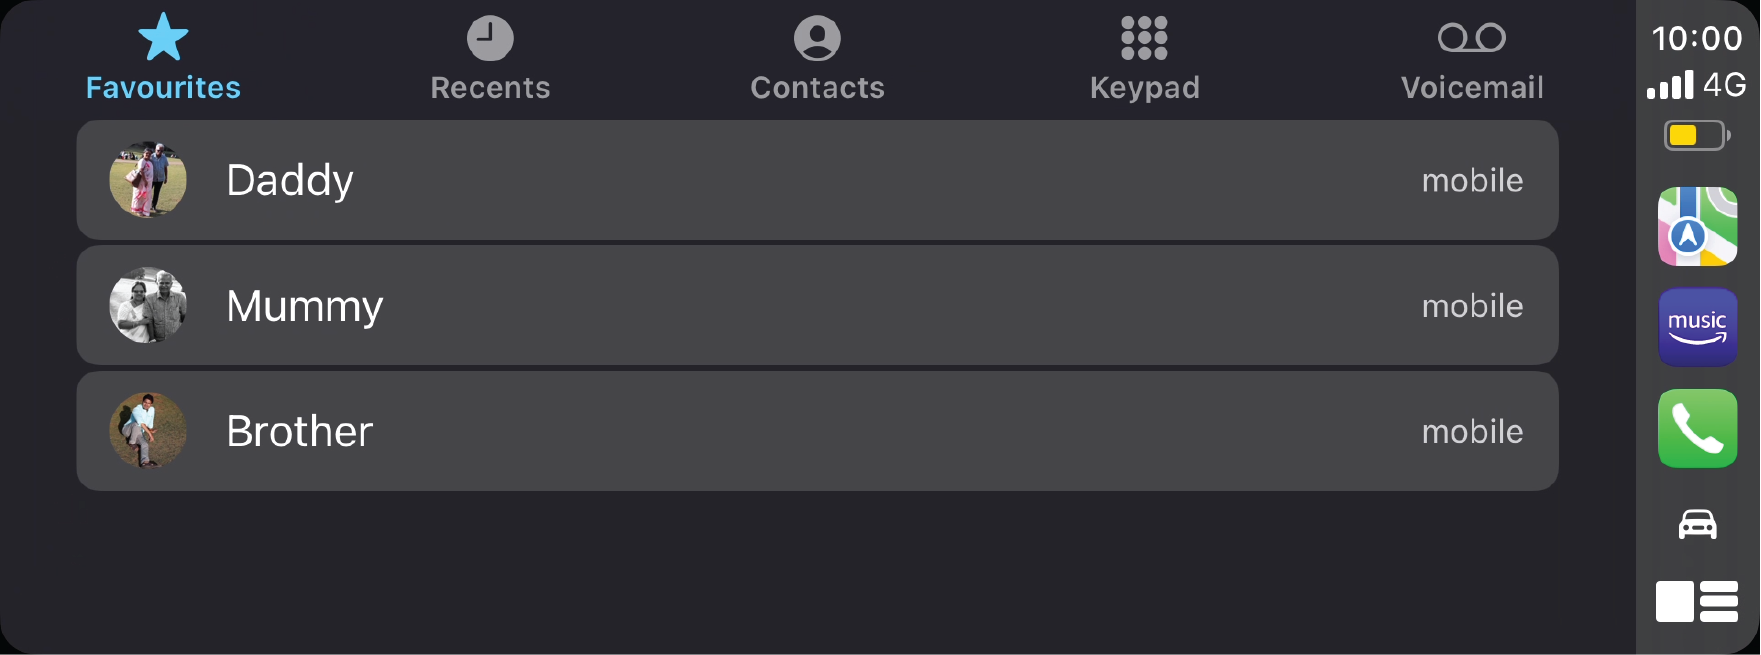Open the Contacts person icon

[x=817, y=38]
